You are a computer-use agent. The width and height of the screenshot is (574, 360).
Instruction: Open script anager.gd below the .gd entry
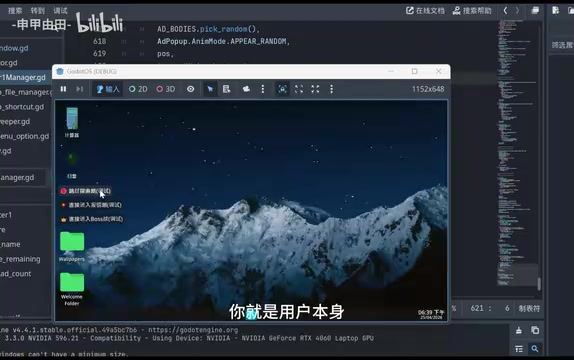(18, 177)
